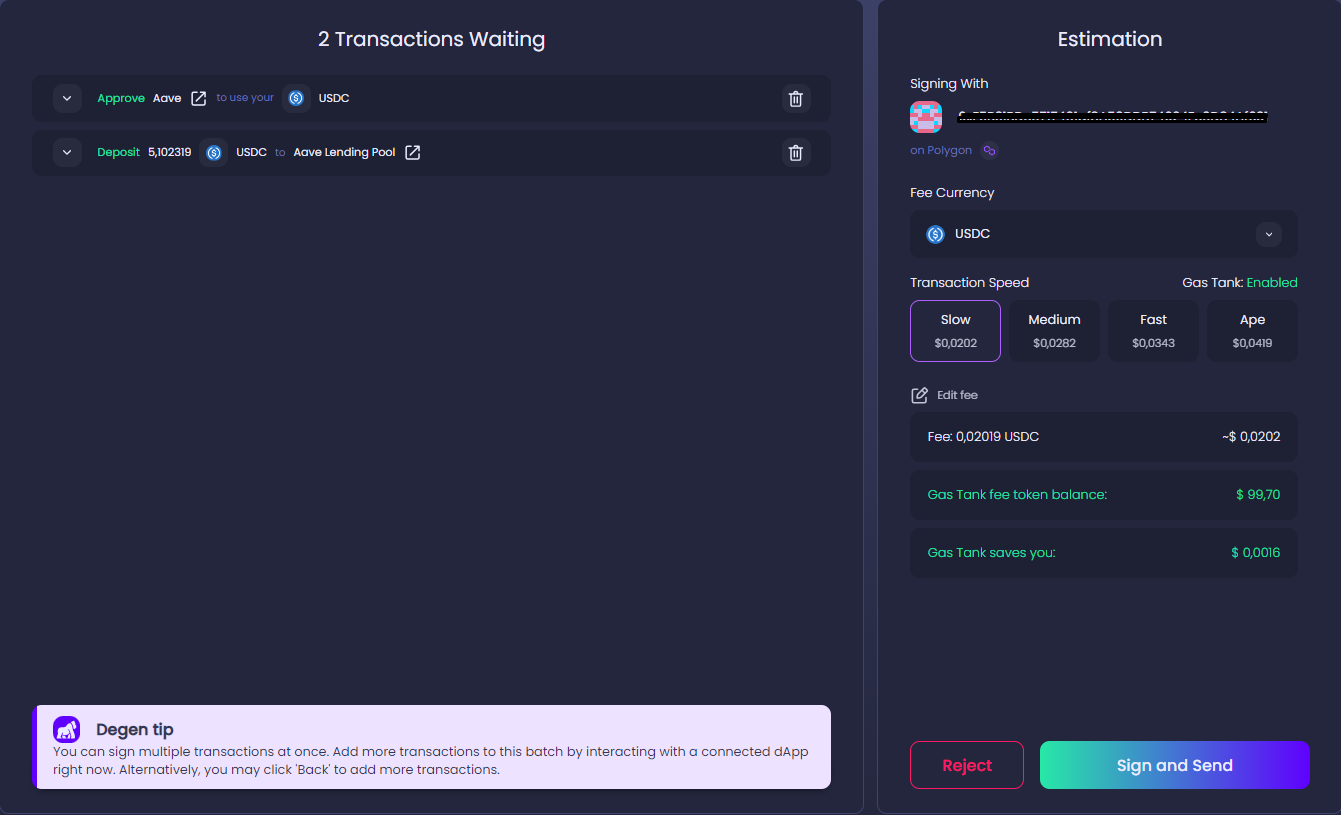Click the green 'Deposit' label
1341x815 pixels.
click(118, 152)
